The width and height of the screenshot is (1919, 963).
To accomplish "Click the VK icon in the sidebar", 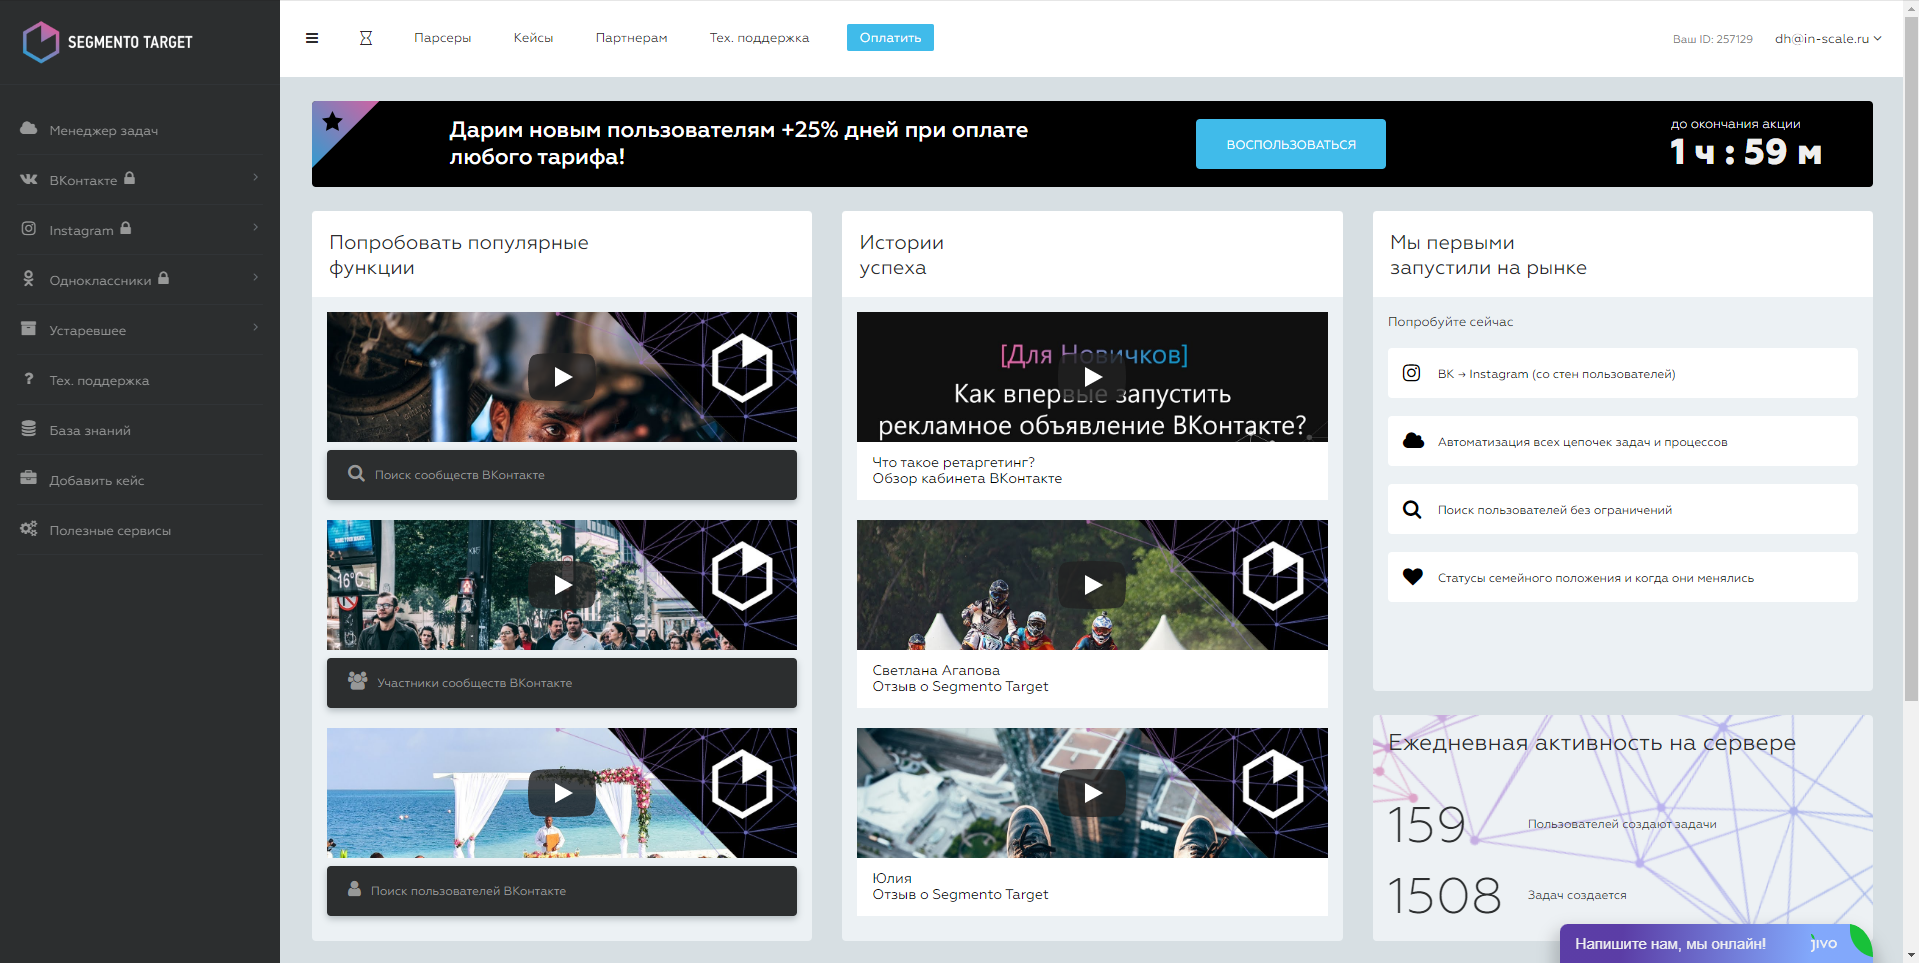I will tap(29, 179).
